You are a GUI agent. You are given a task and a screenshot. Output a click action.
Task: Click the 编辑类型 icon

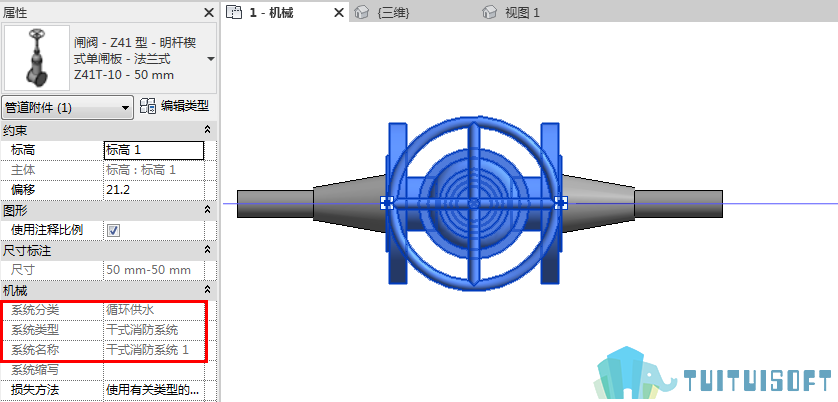148,106
